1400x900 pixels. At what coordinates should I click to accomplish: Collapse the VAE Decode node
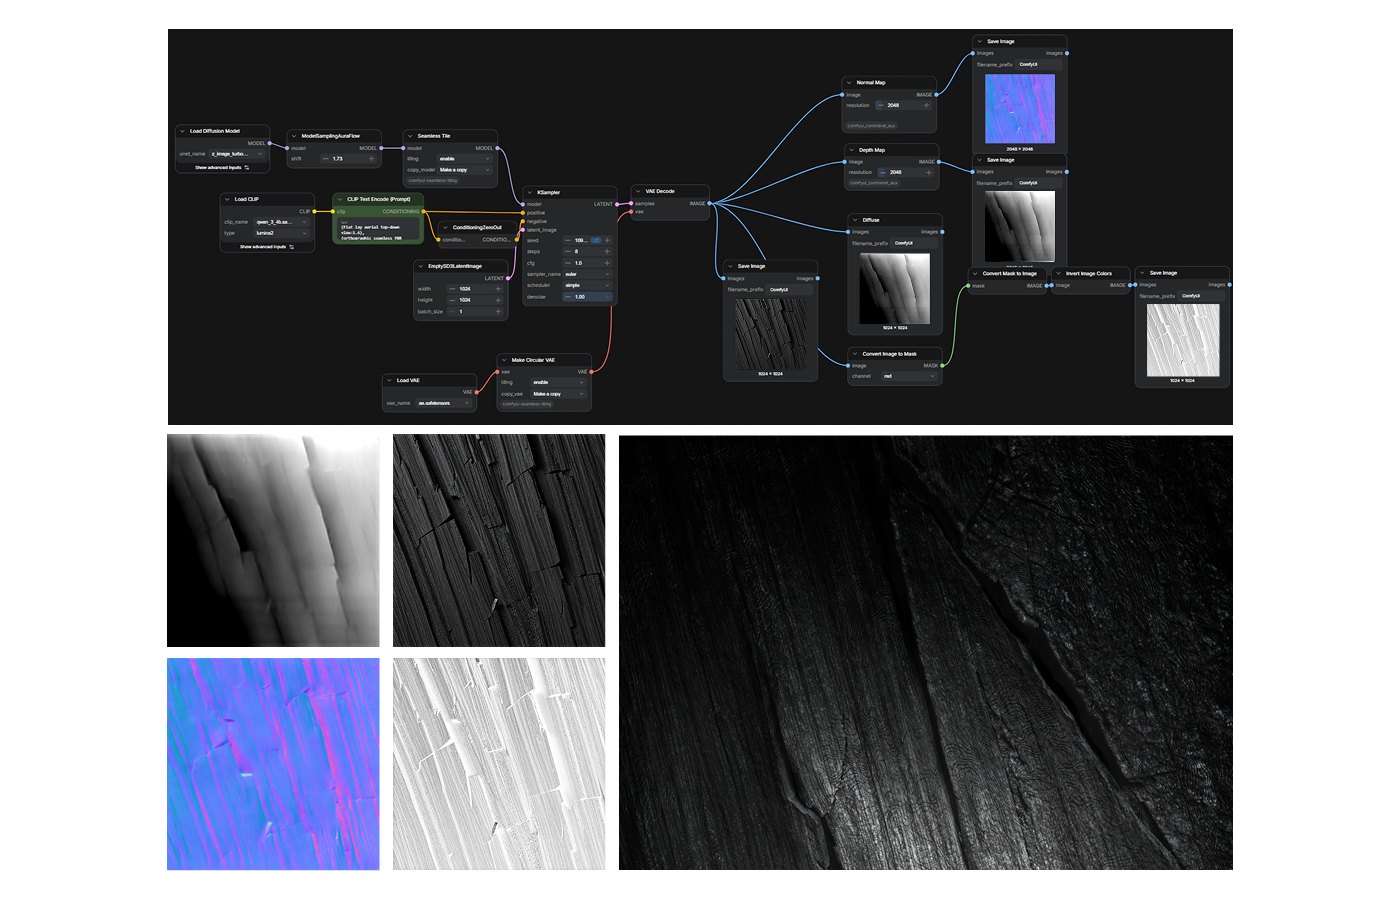coord(639,191)
